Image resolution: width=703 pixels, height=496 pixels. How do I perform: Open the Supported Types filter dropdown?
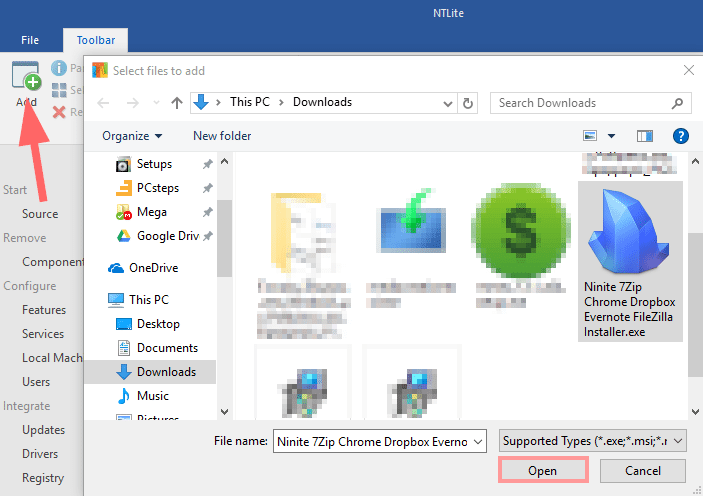pos(592,441)
